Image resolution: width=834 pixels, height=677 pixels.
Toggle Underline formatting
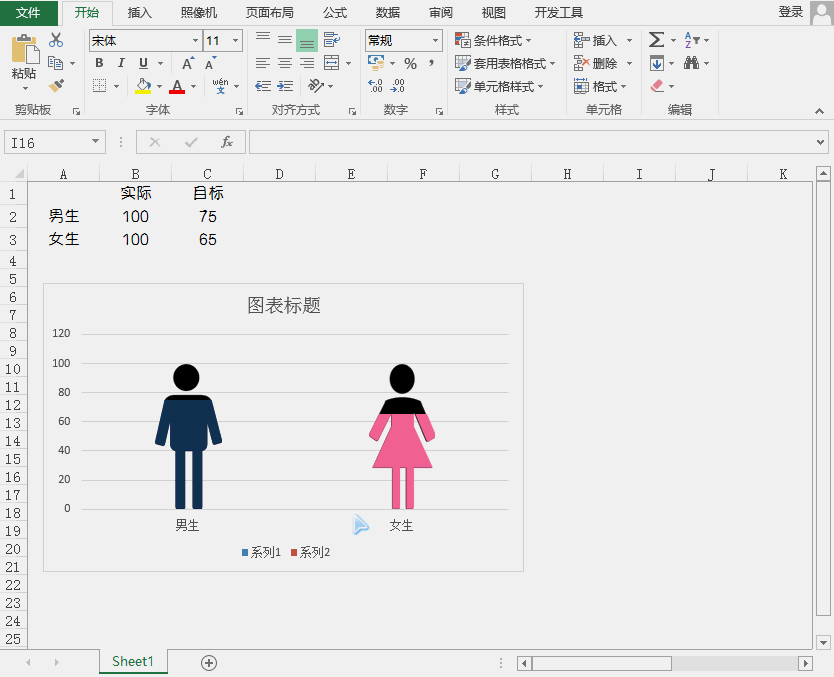pos(143,63)
